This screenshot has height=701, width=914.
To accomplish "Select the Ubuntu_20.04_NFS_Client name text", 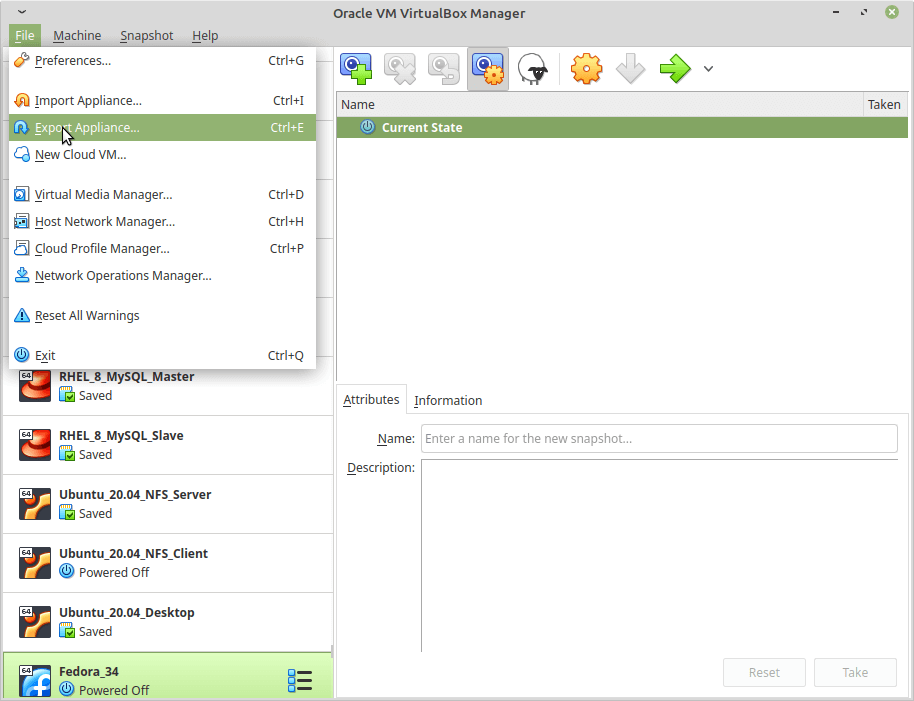I will pyautogui.click(x=133, y=553).
